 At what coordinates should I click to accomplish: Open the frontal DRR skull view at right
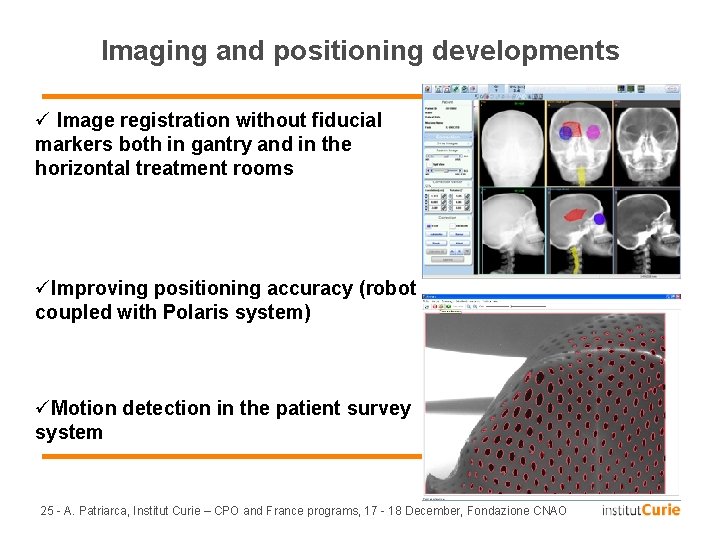coord(647,144)
